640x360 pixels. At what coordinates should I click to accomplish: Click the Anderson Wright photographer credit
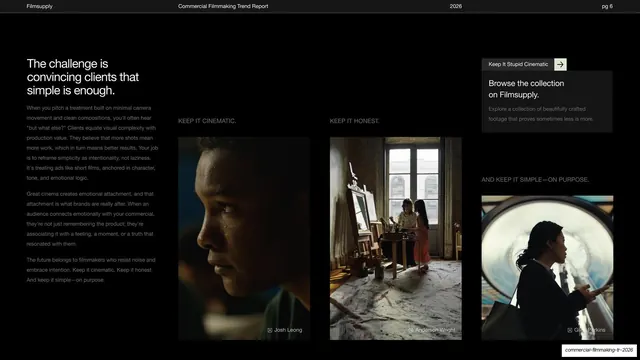(435, 330)
